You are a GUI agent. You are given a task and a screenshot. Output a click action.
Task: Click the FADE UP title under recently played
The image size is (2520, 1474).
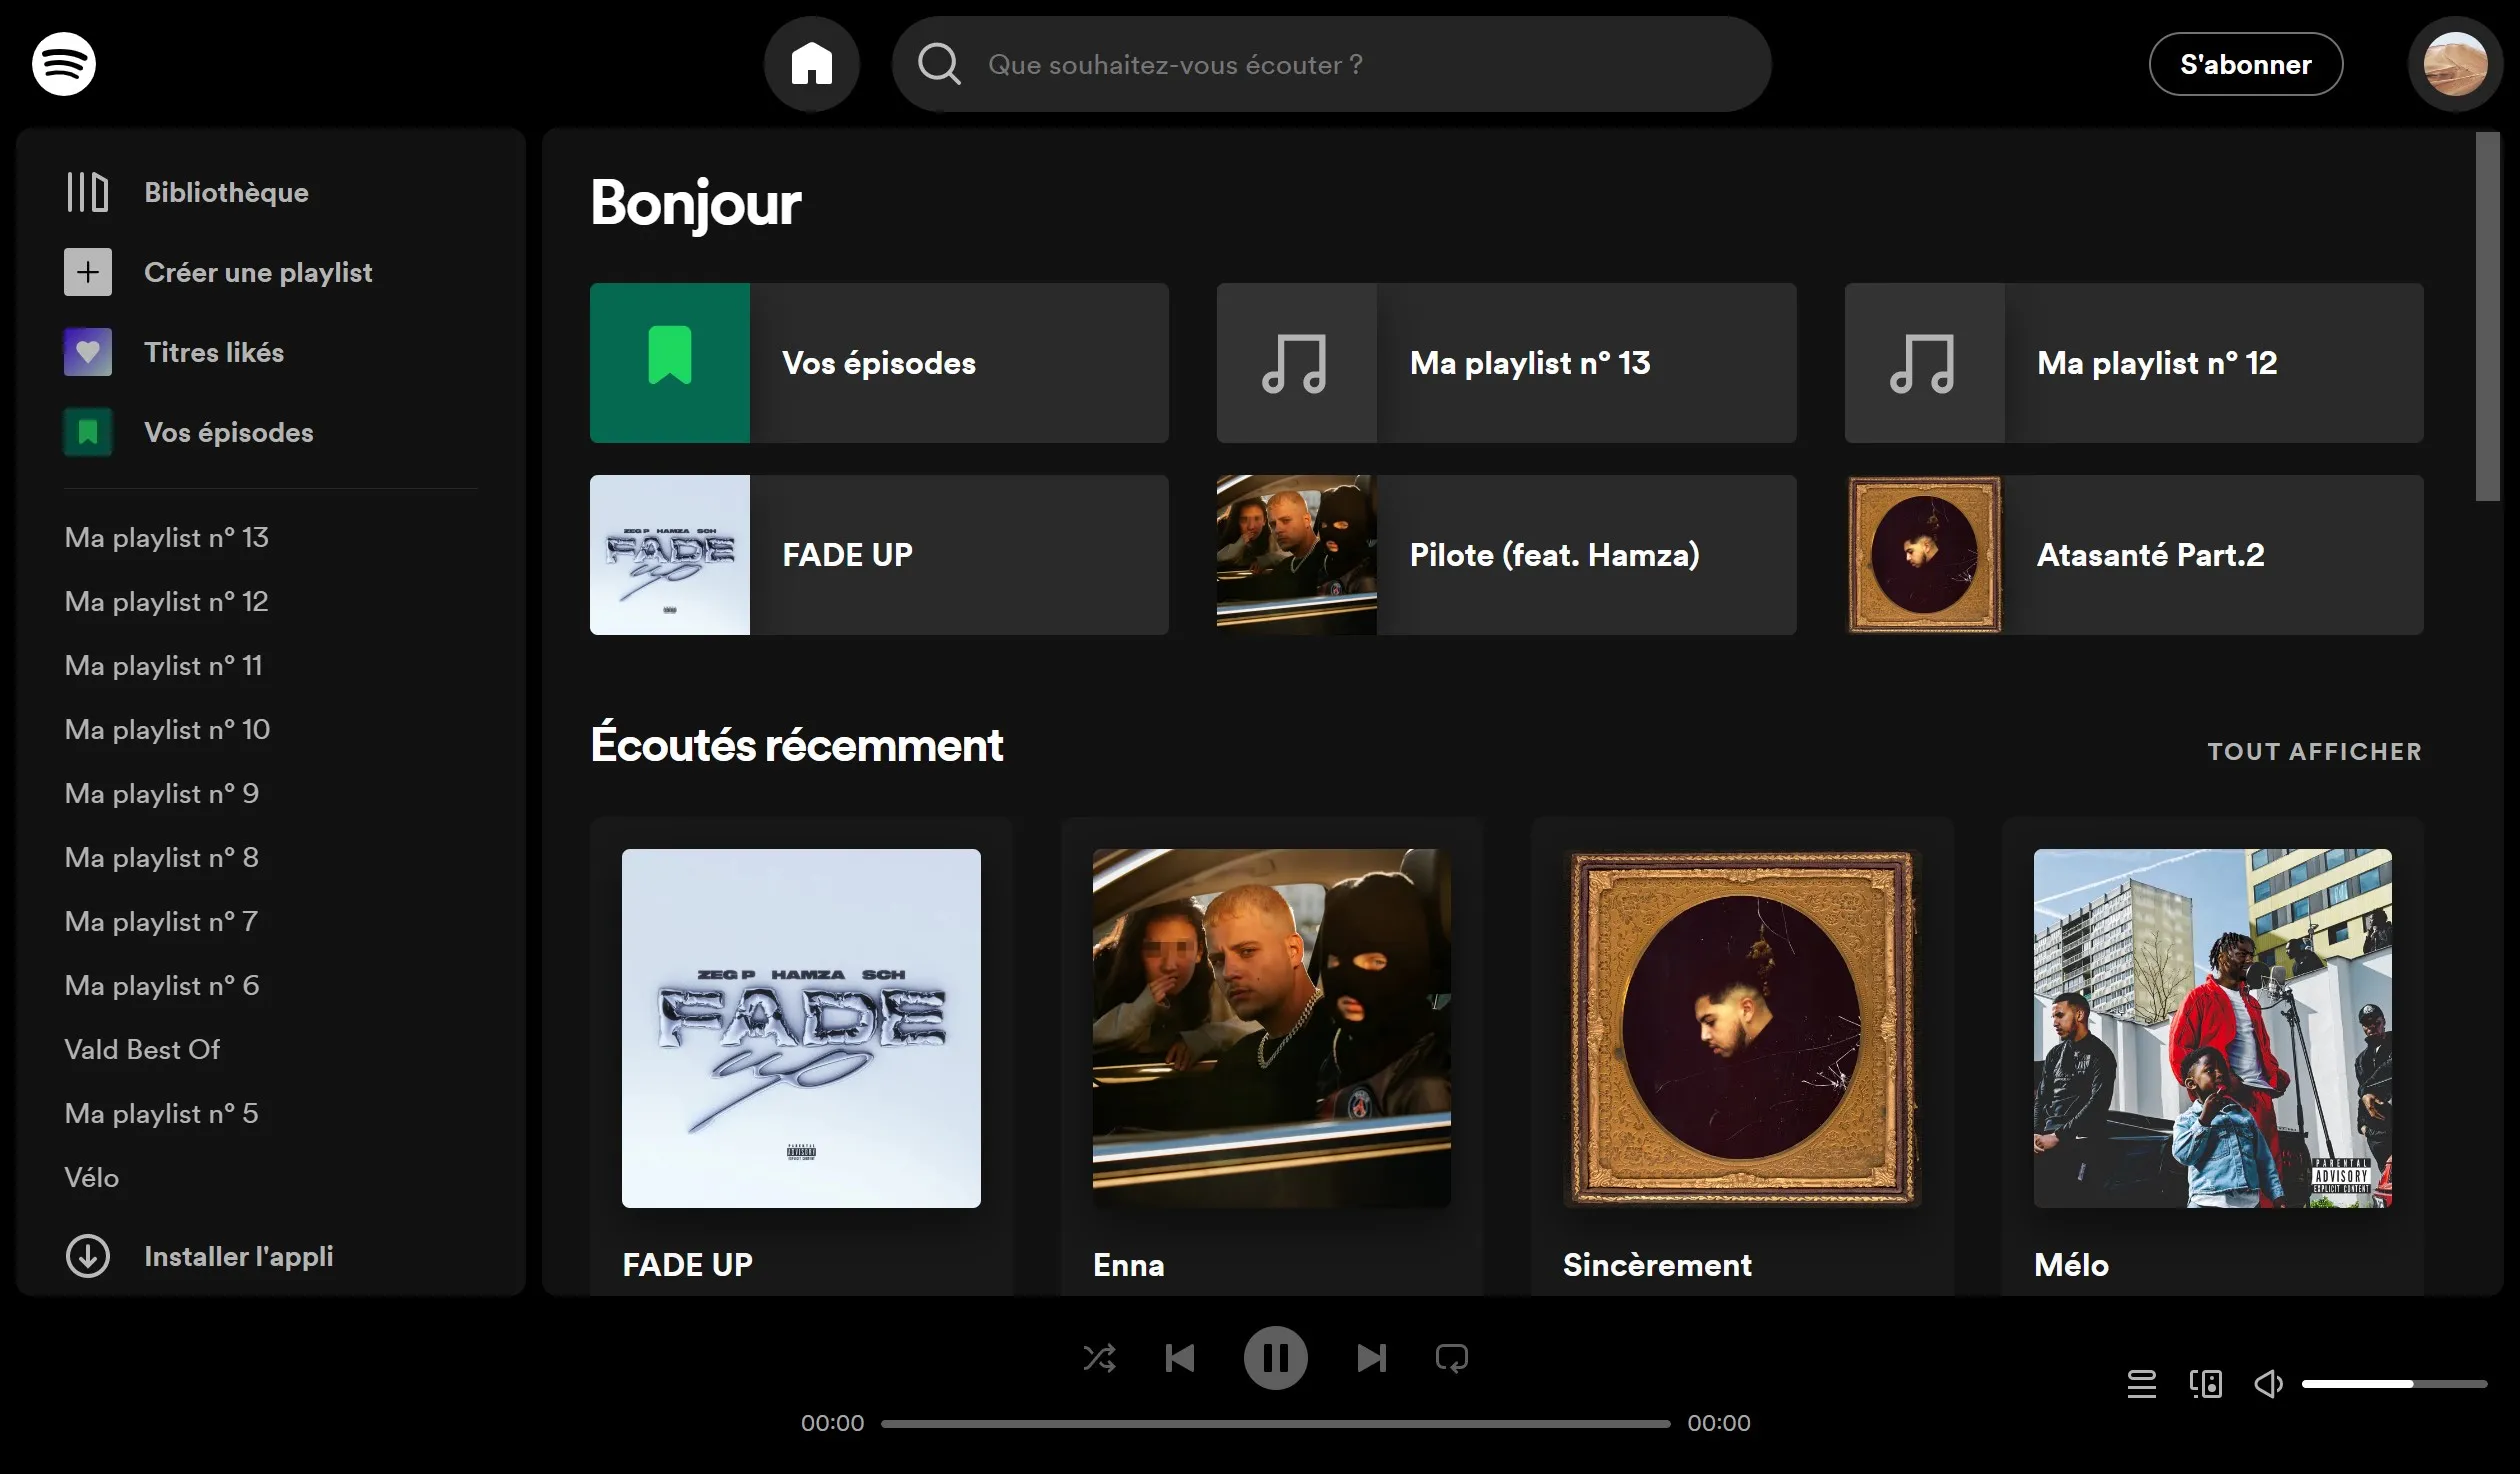687,1265
